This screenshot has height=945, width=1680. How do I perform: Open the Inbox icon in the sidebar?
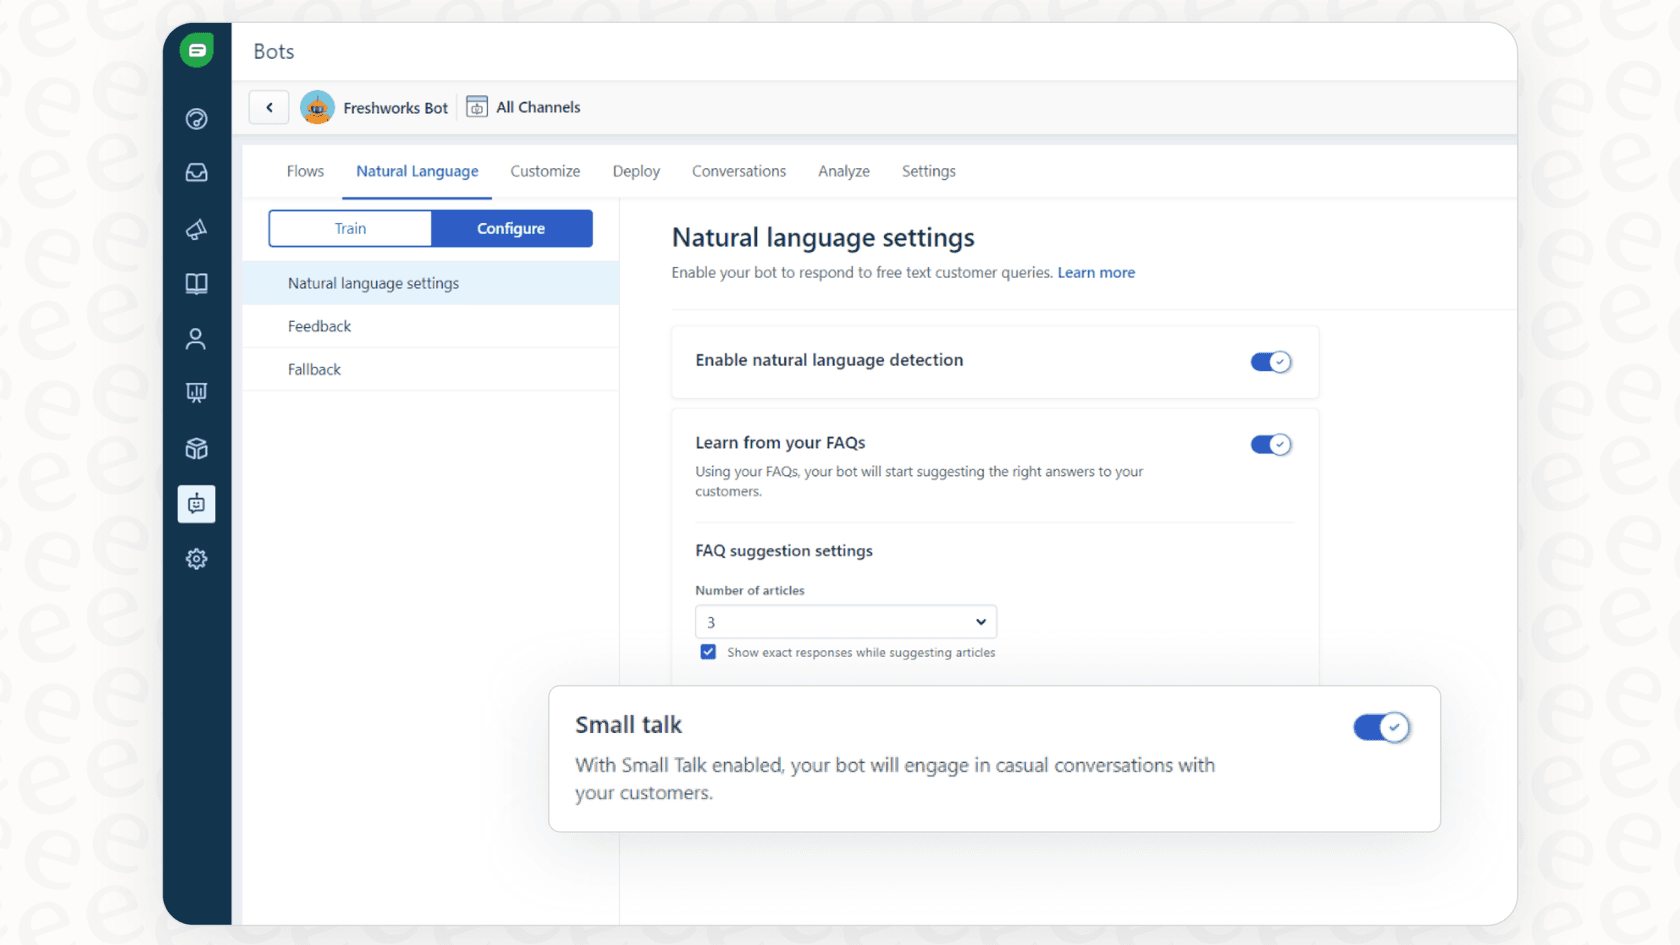coord(197,172)
